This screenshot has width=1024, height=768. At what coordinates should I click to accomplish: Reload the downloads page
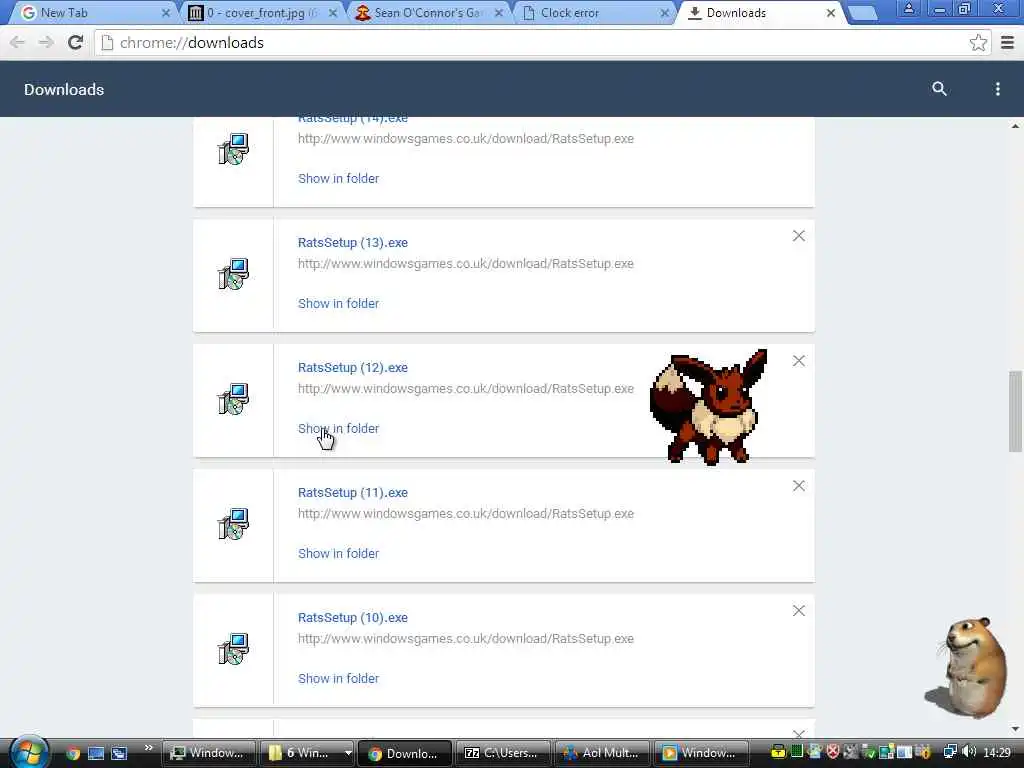(x=75, y=42)
